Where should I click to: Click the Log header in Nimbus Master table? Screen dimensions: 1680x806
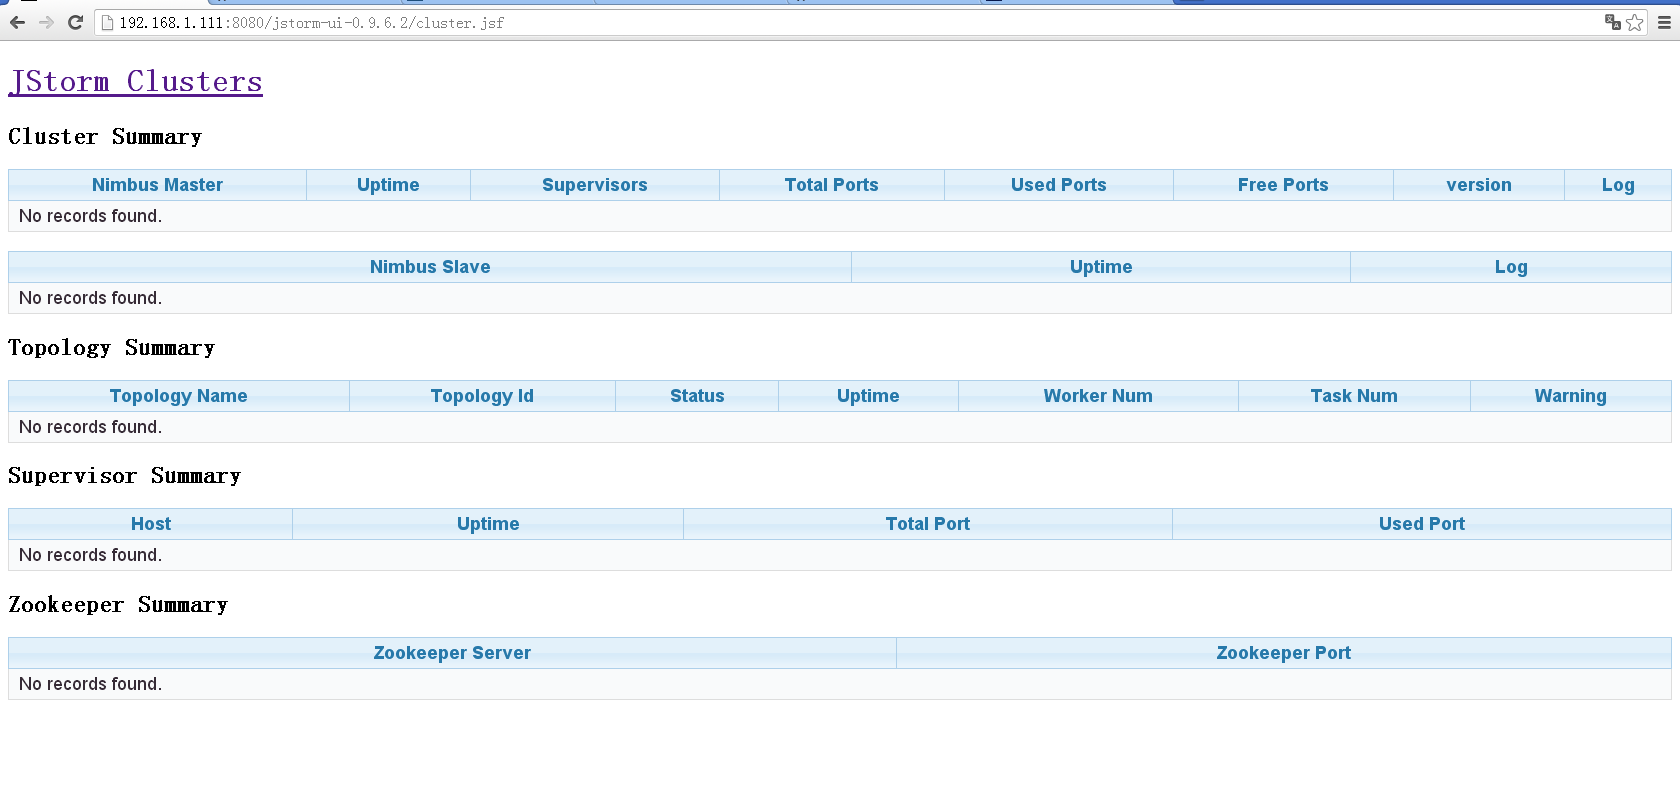1618,185
